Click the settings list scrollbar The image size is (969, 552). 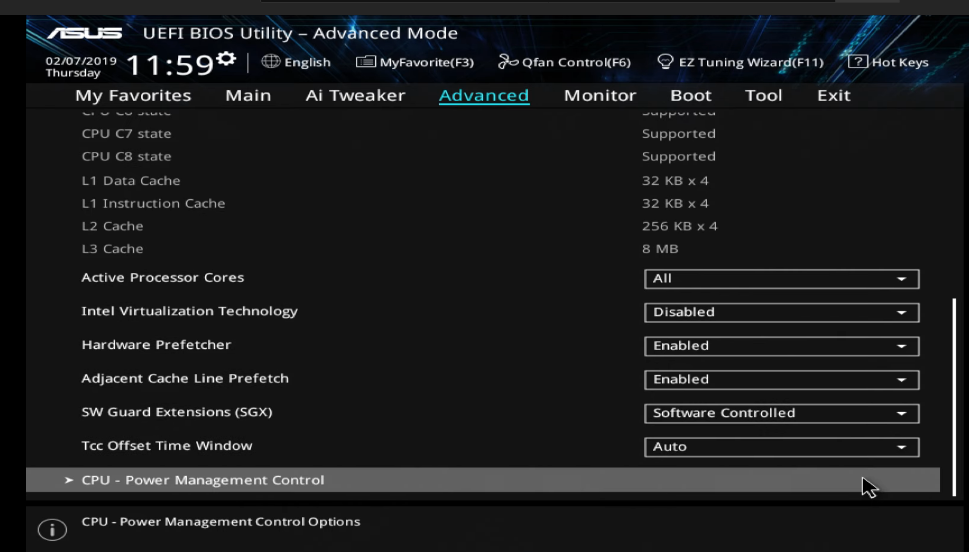pos(955,396)
